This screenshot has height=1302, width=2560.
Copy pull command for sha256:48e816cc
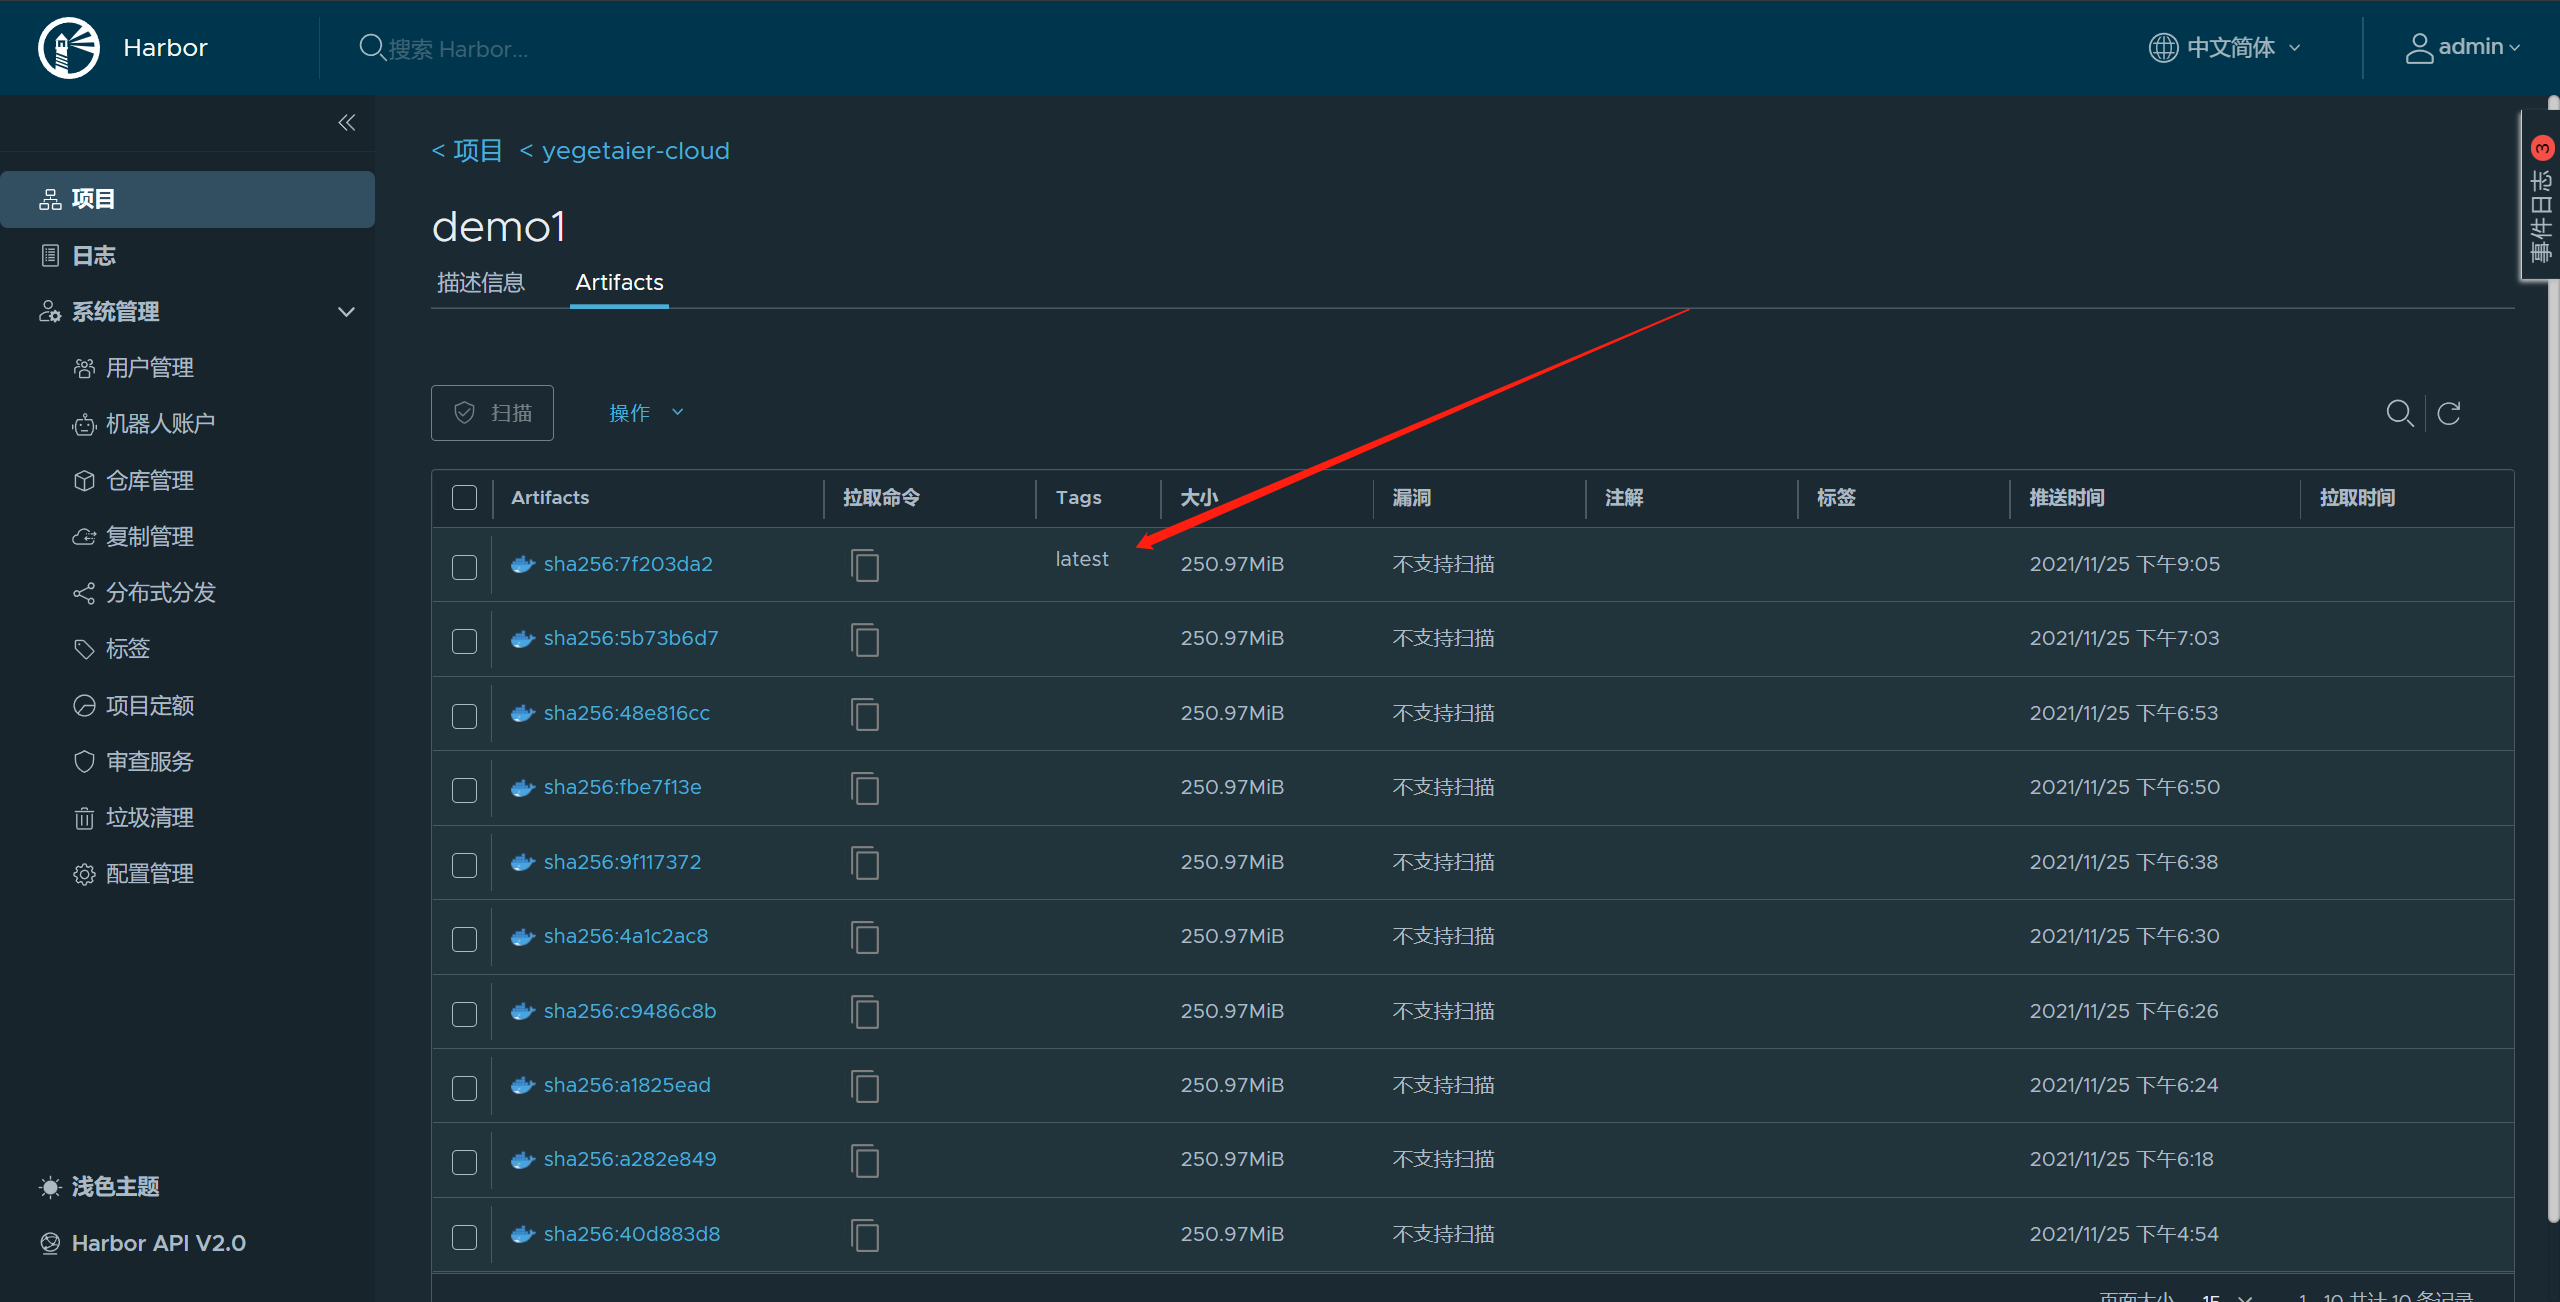coord(865,714)
